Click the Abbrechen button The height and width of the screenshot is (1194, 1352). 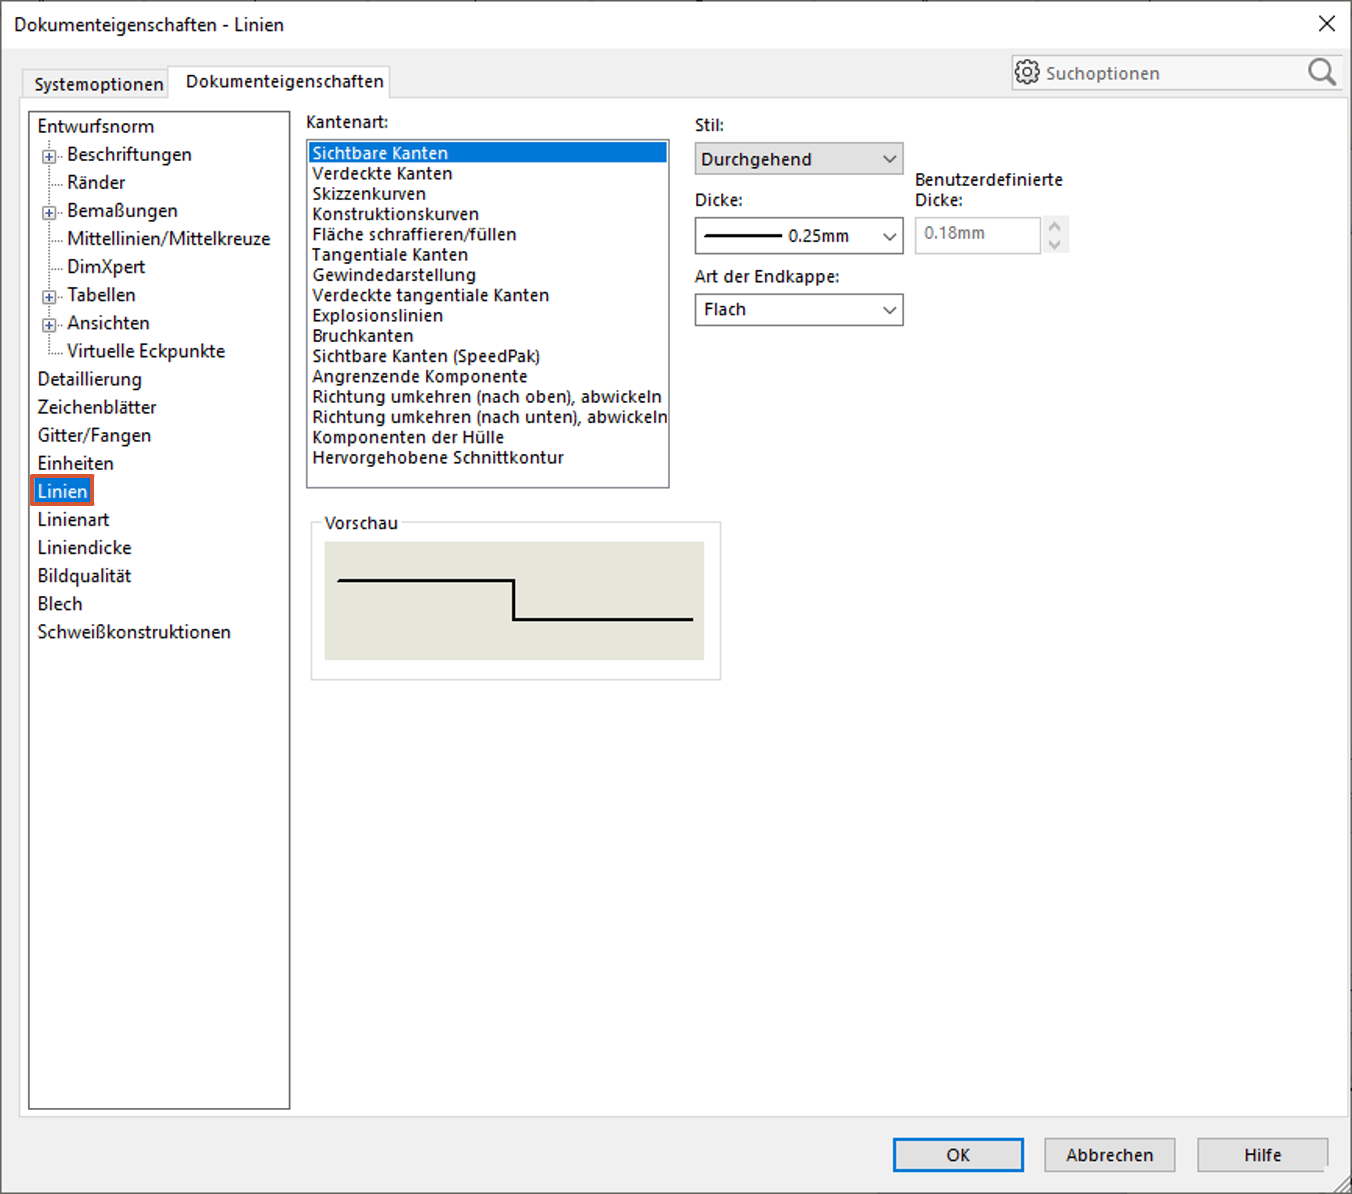[x=1109, y=1155]
